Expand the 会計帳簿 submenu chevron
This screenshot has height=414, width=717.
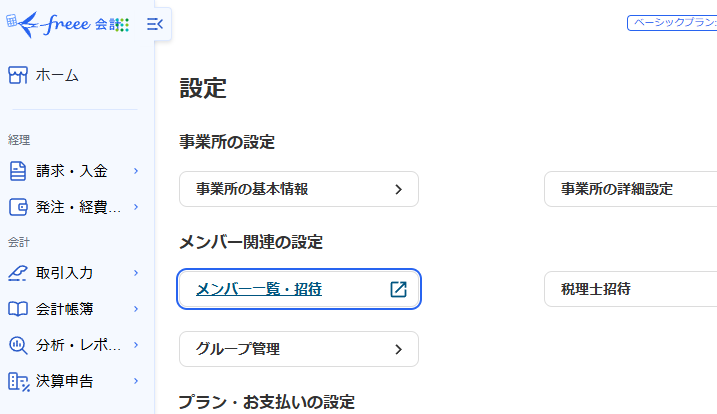coord(136,308)
